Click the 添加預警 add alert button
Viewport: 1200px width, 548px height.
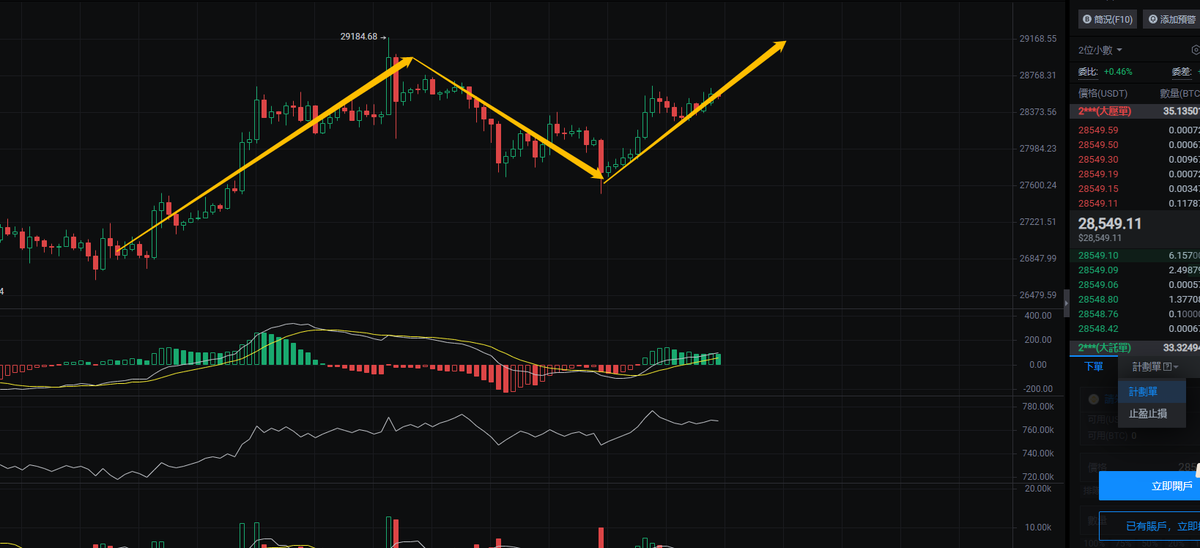[1171, 19]
